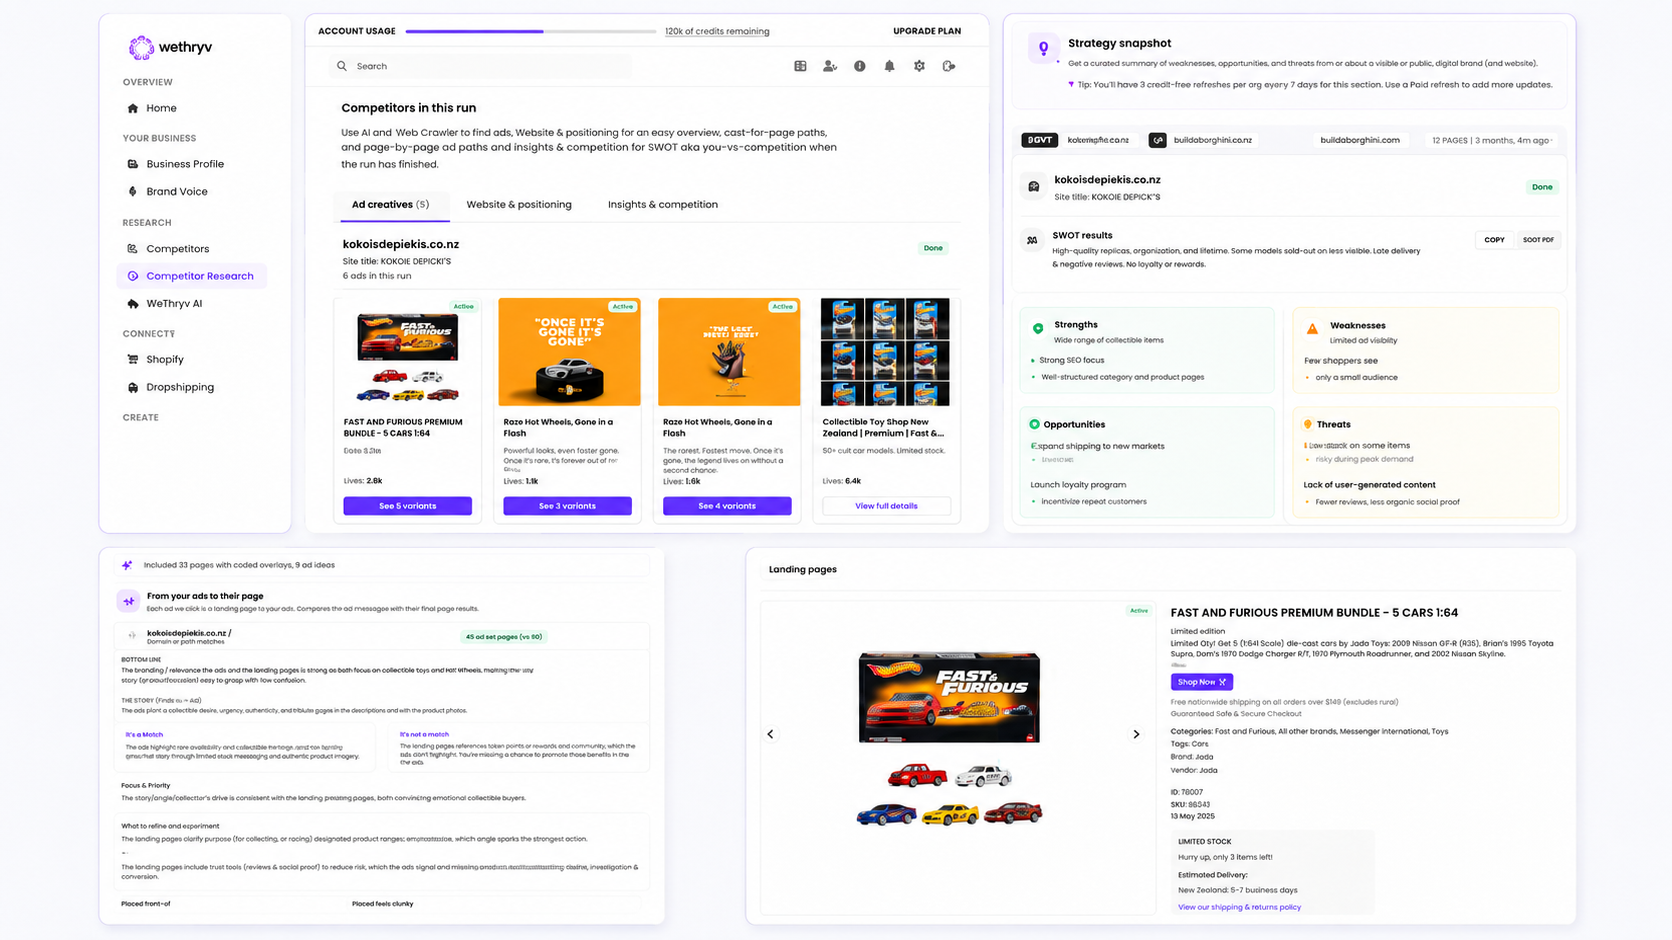Click the Business Profile sidebar icon
This screenshot has height=940, width=1672.
click(x=133, y=164)
